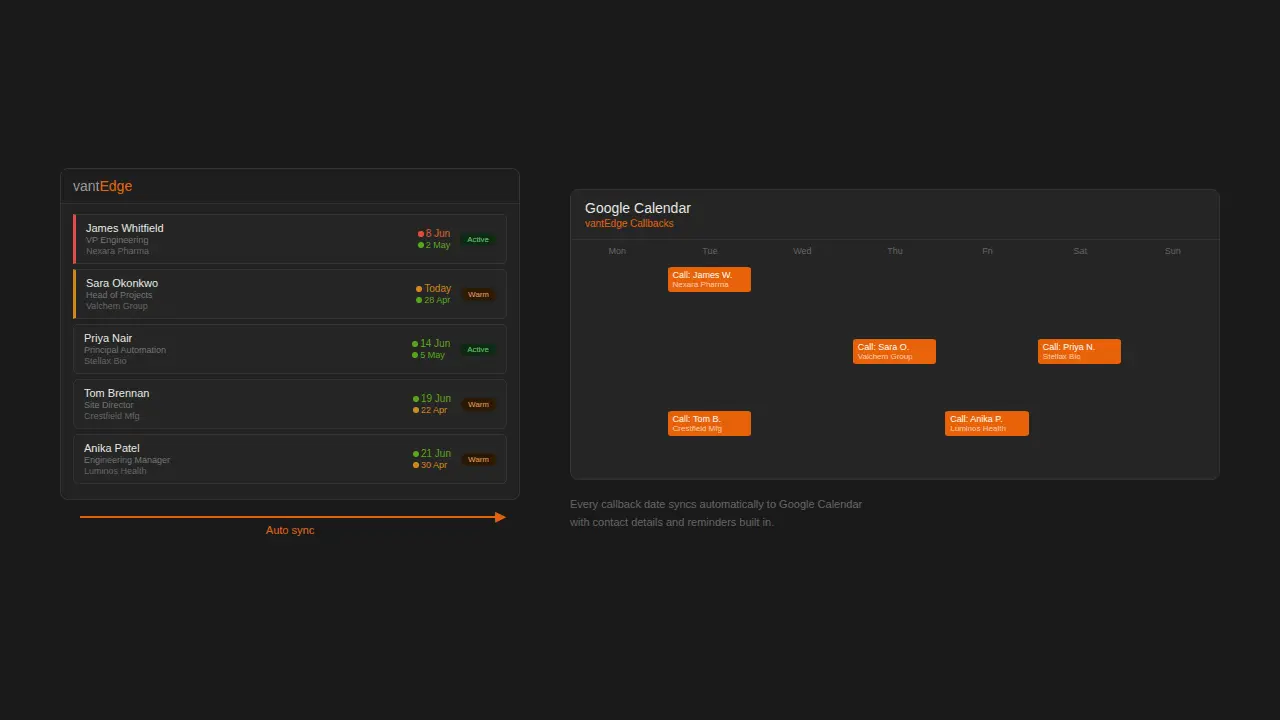Open the Call: Priya N. calendar event
Viewport: 1280px width, 720px height.
tap(1079, 351)
